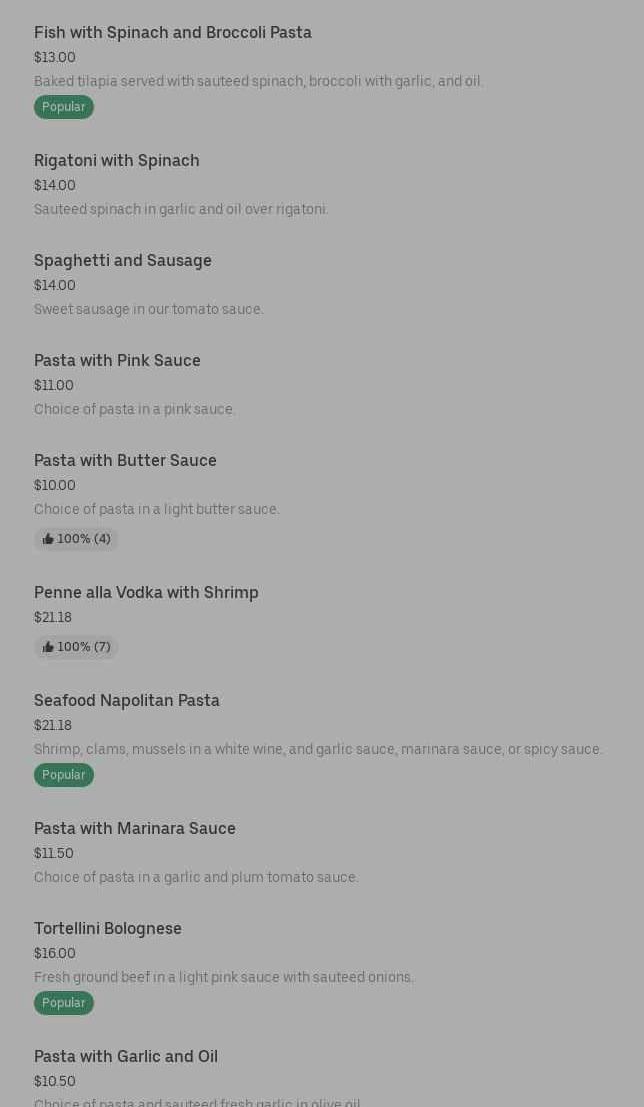
Task: Select Rigatoni with Spinach item
Action: [117, 161]
